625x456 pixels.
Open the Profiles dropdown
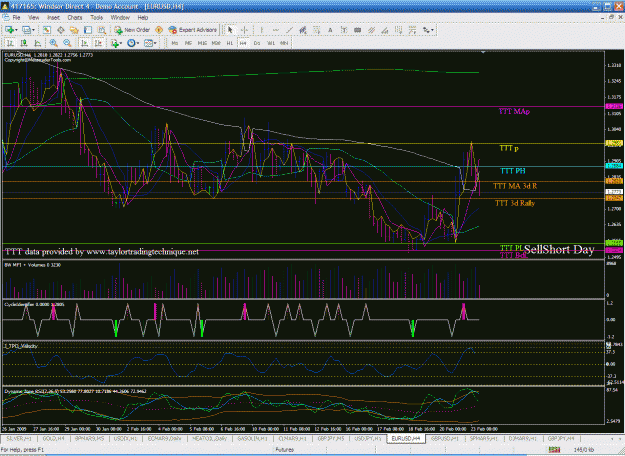click(28, 30)
